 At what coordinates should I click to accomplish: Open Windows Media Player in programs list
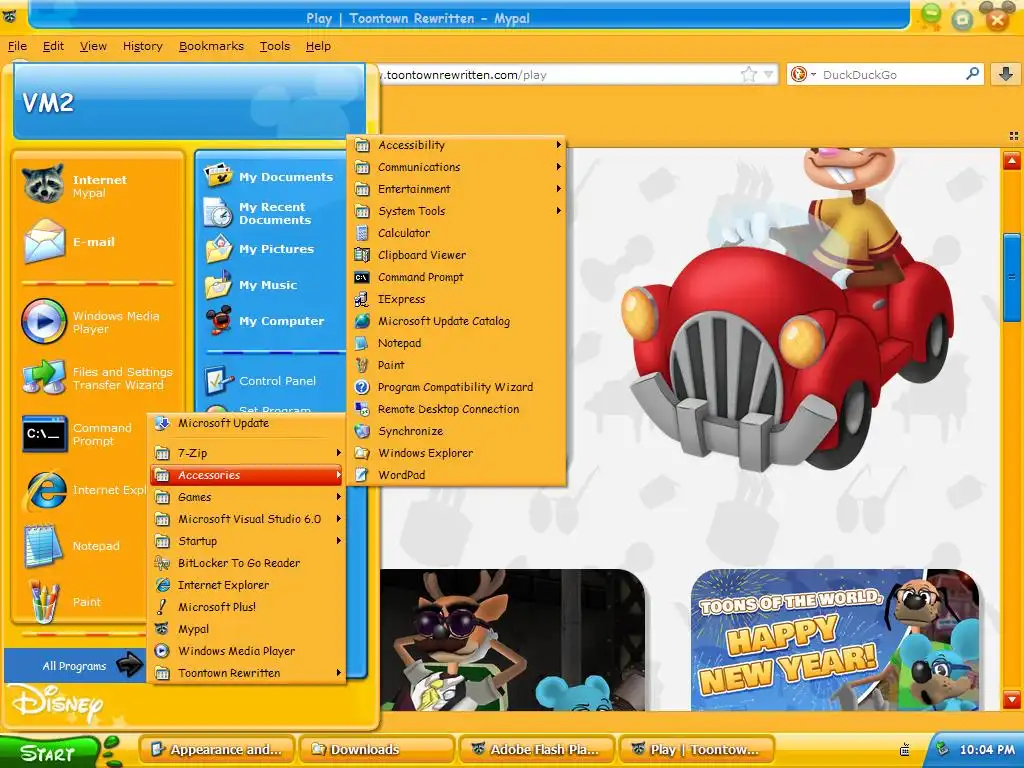[x=247, y=651]
